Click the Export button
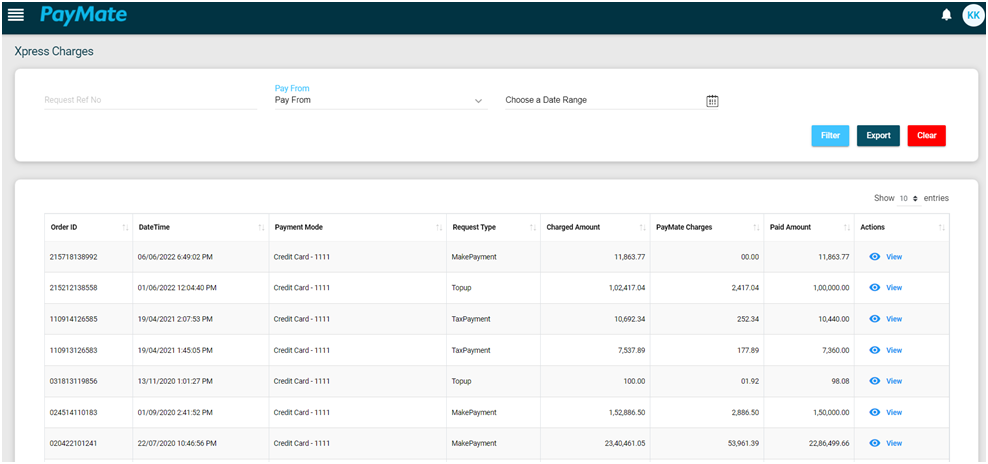988x464 pixels. click(x=878, y=136)
